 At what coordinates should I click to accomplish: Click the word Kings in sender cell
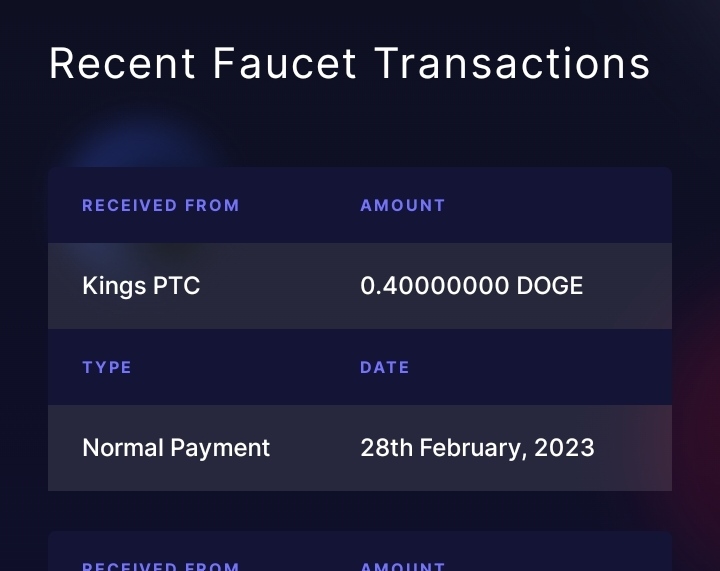pos(114,286)
